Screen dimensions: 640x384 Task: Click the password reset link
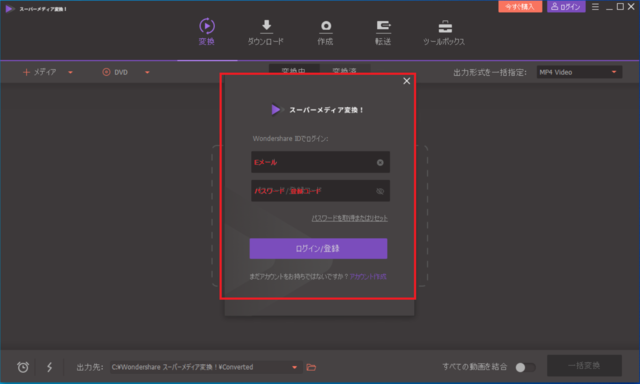349,218
